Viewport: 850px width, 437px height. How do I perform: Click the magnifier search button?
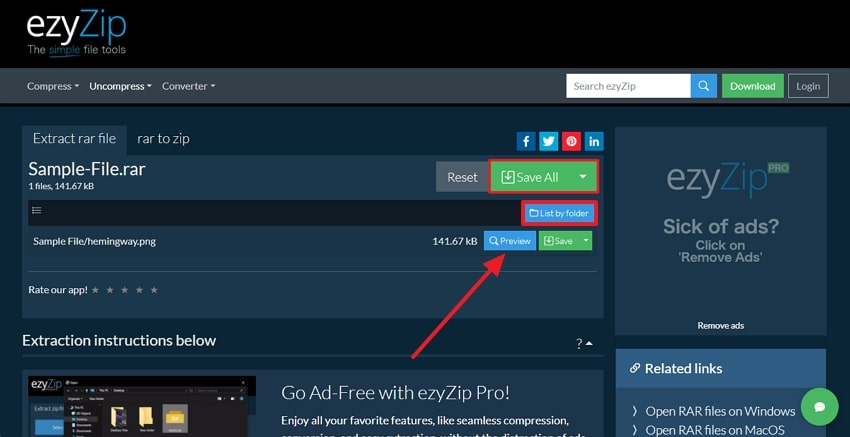[x=704, y=86]
